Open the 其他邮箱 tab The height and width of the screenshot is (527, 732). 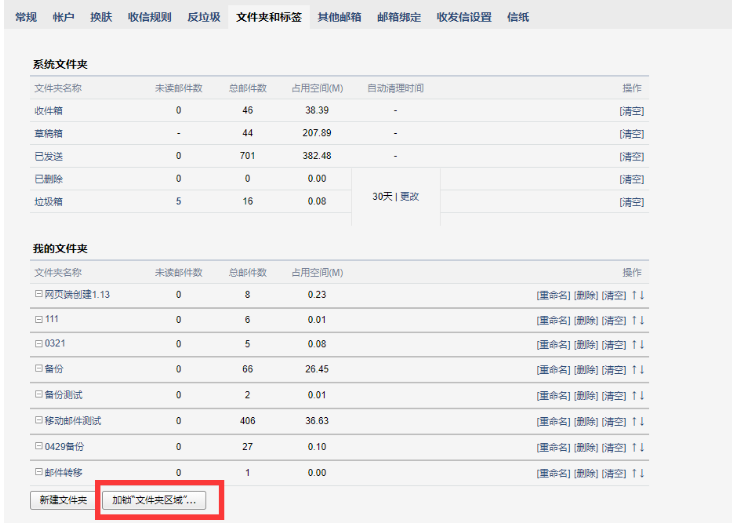coord(339,17)
